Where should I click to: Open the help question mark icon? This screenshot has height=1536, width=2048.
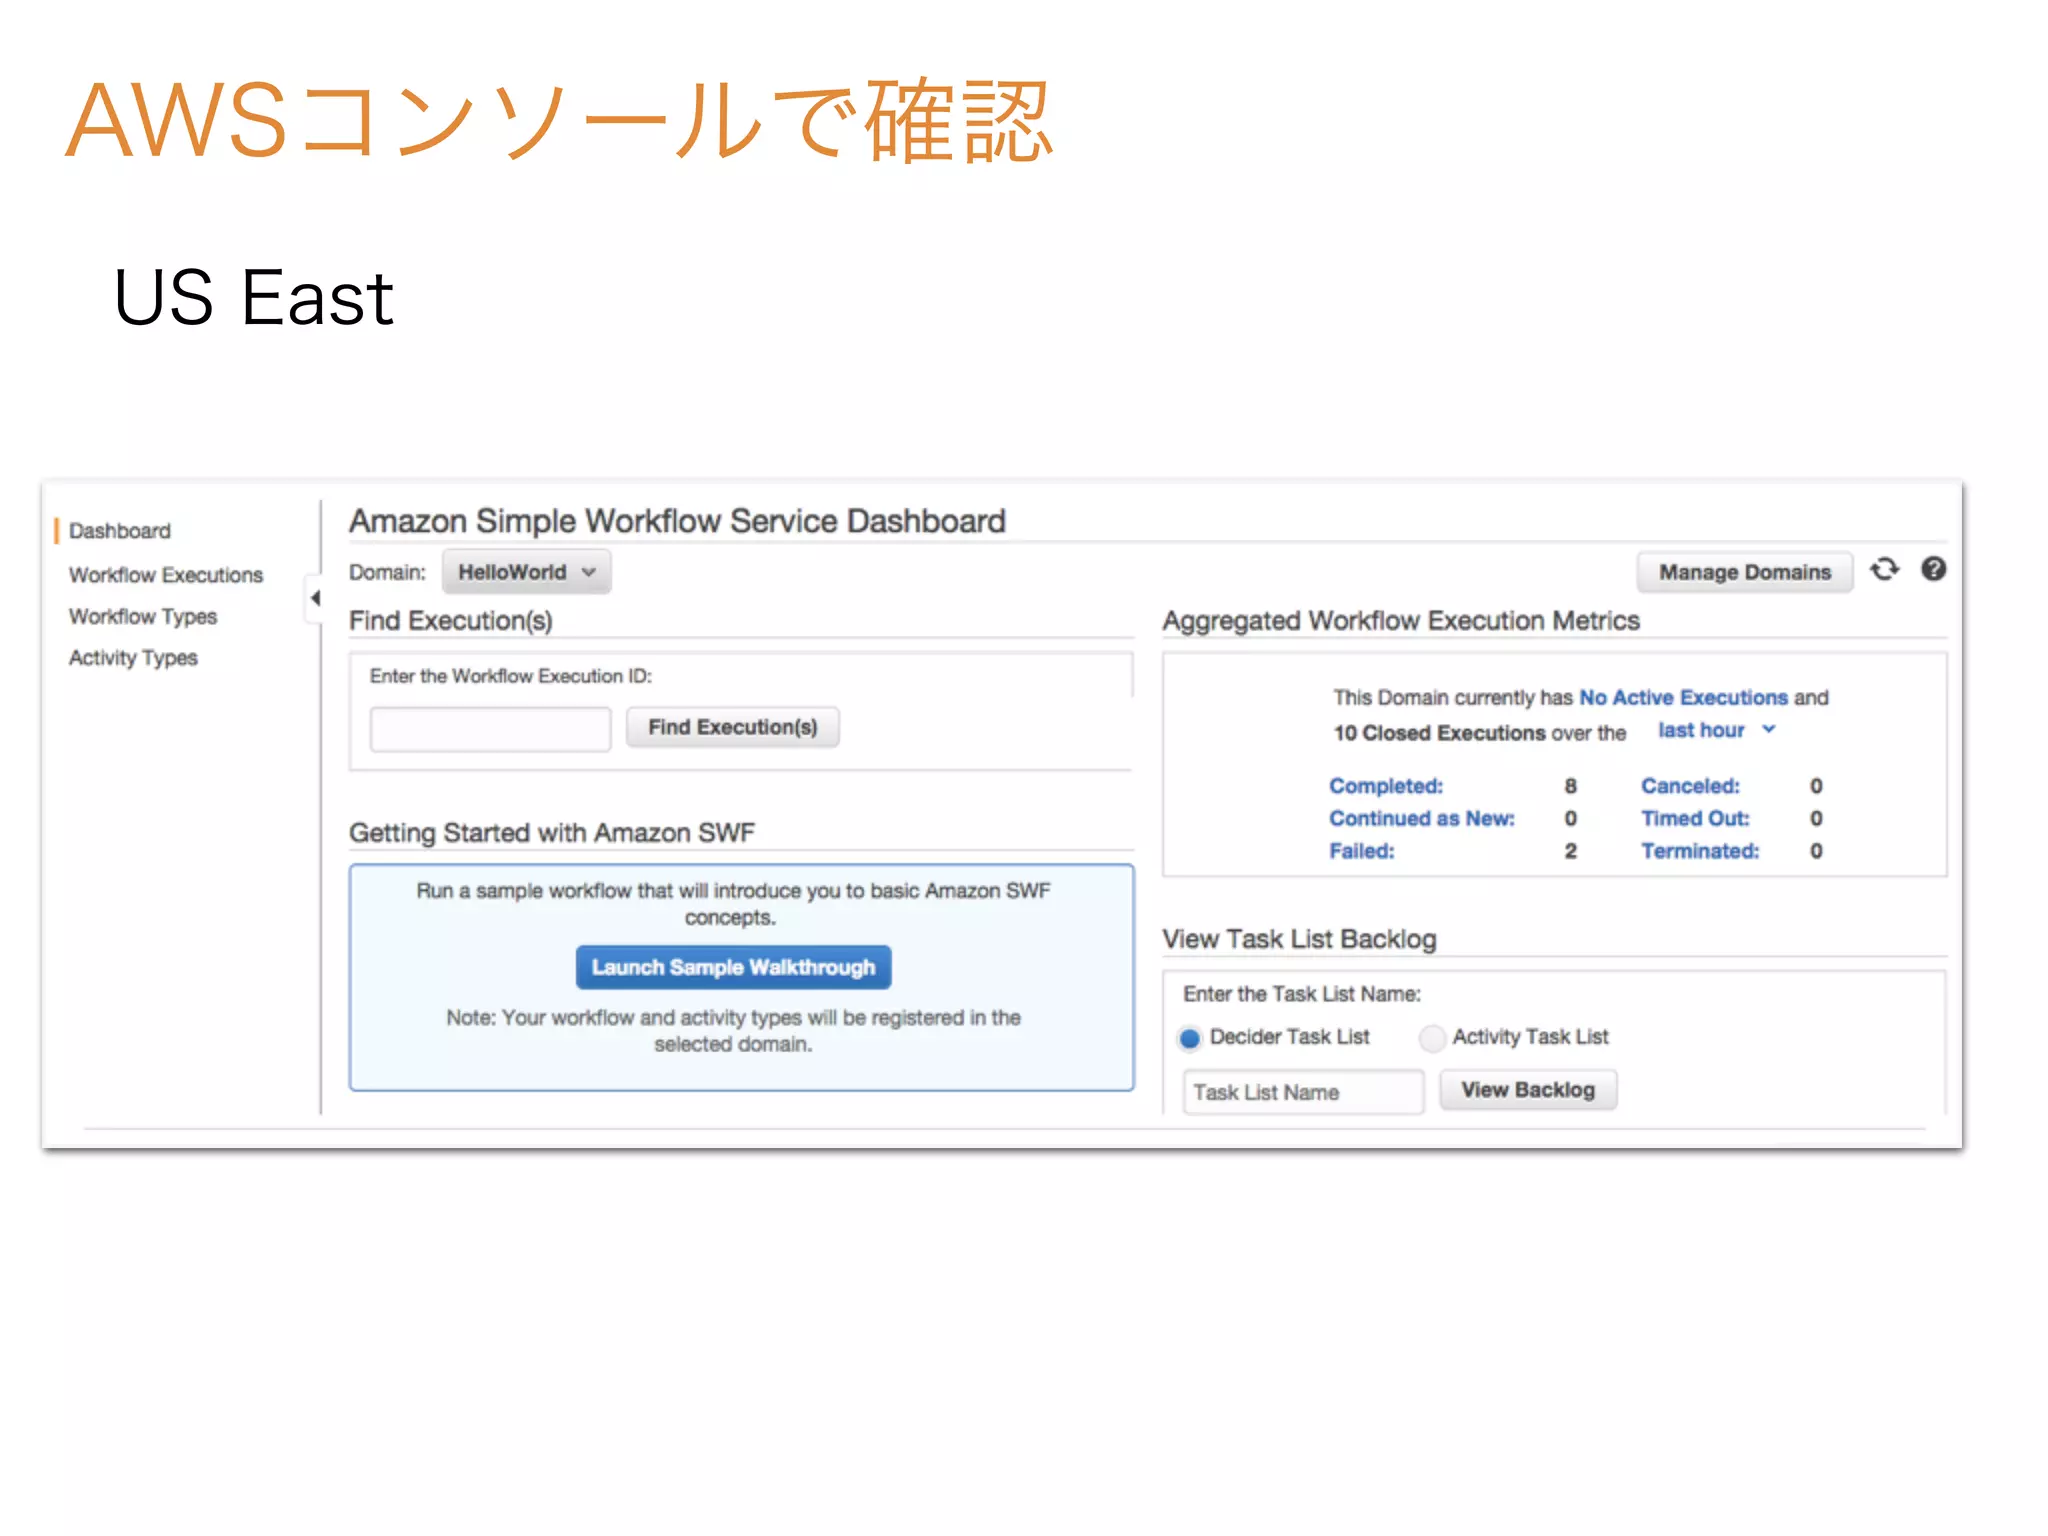click(1934, 569)
